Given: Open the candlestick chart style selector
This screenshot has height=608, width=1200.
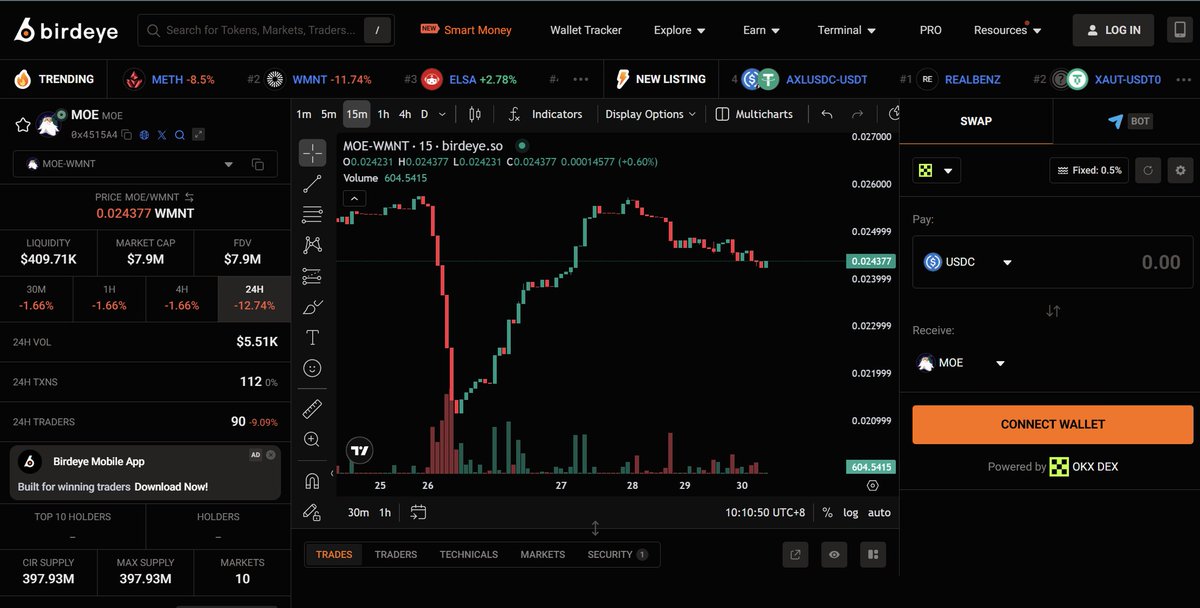Looking at the screenshot, I should [475, 114].
